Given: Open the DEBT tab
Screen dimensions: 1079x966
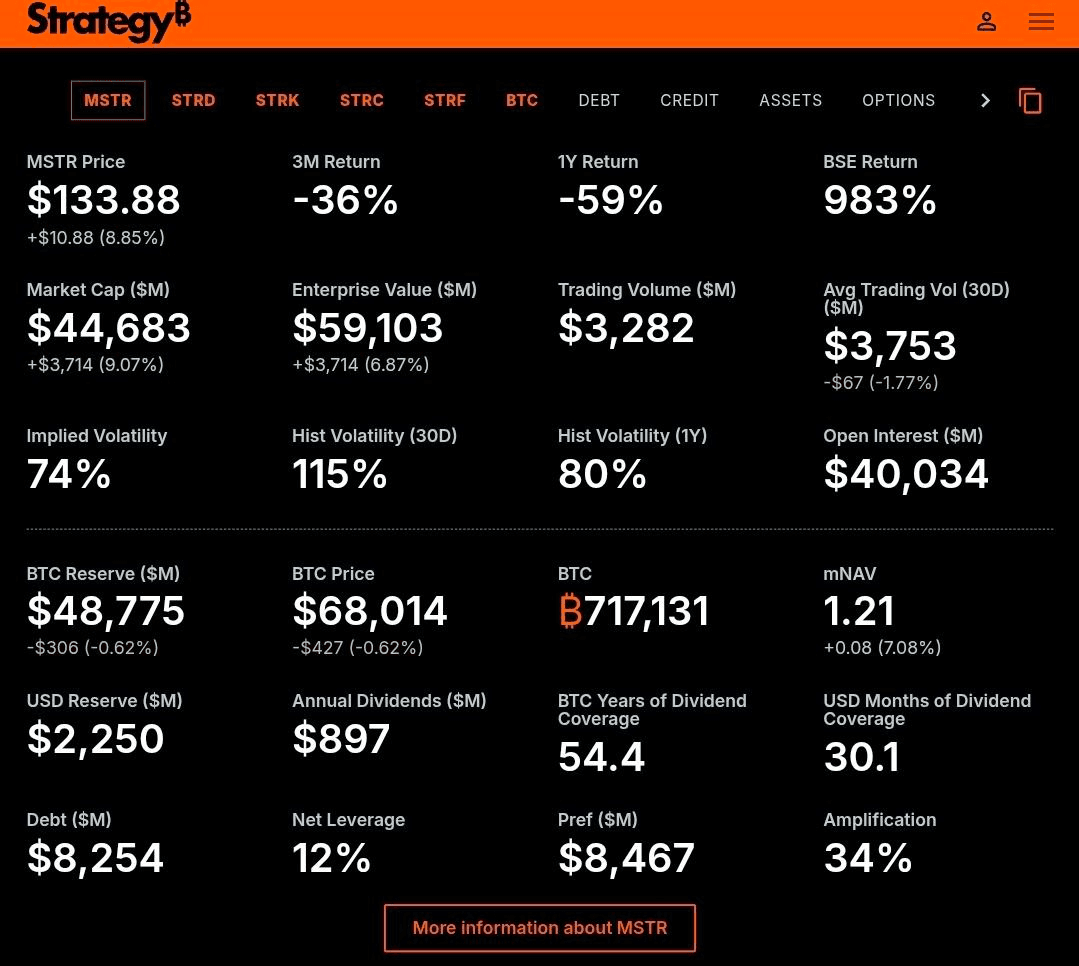Looking at the screenshot, I should tap(599, 101).
